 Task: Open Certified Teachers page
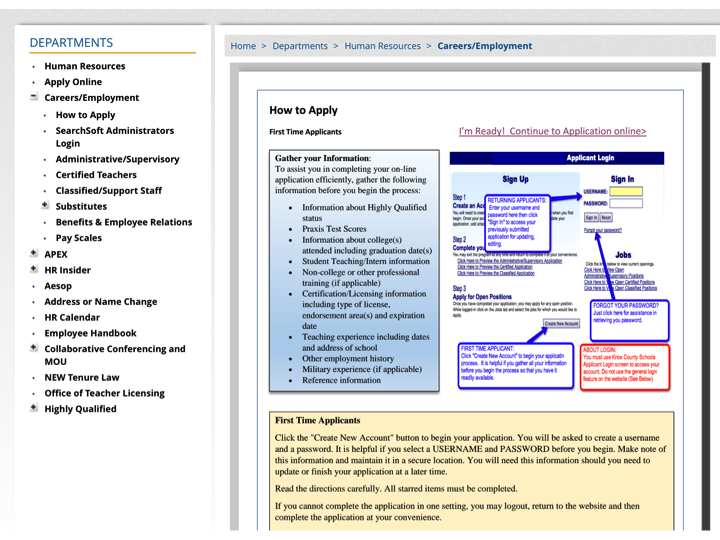click(x=96, y=175)
